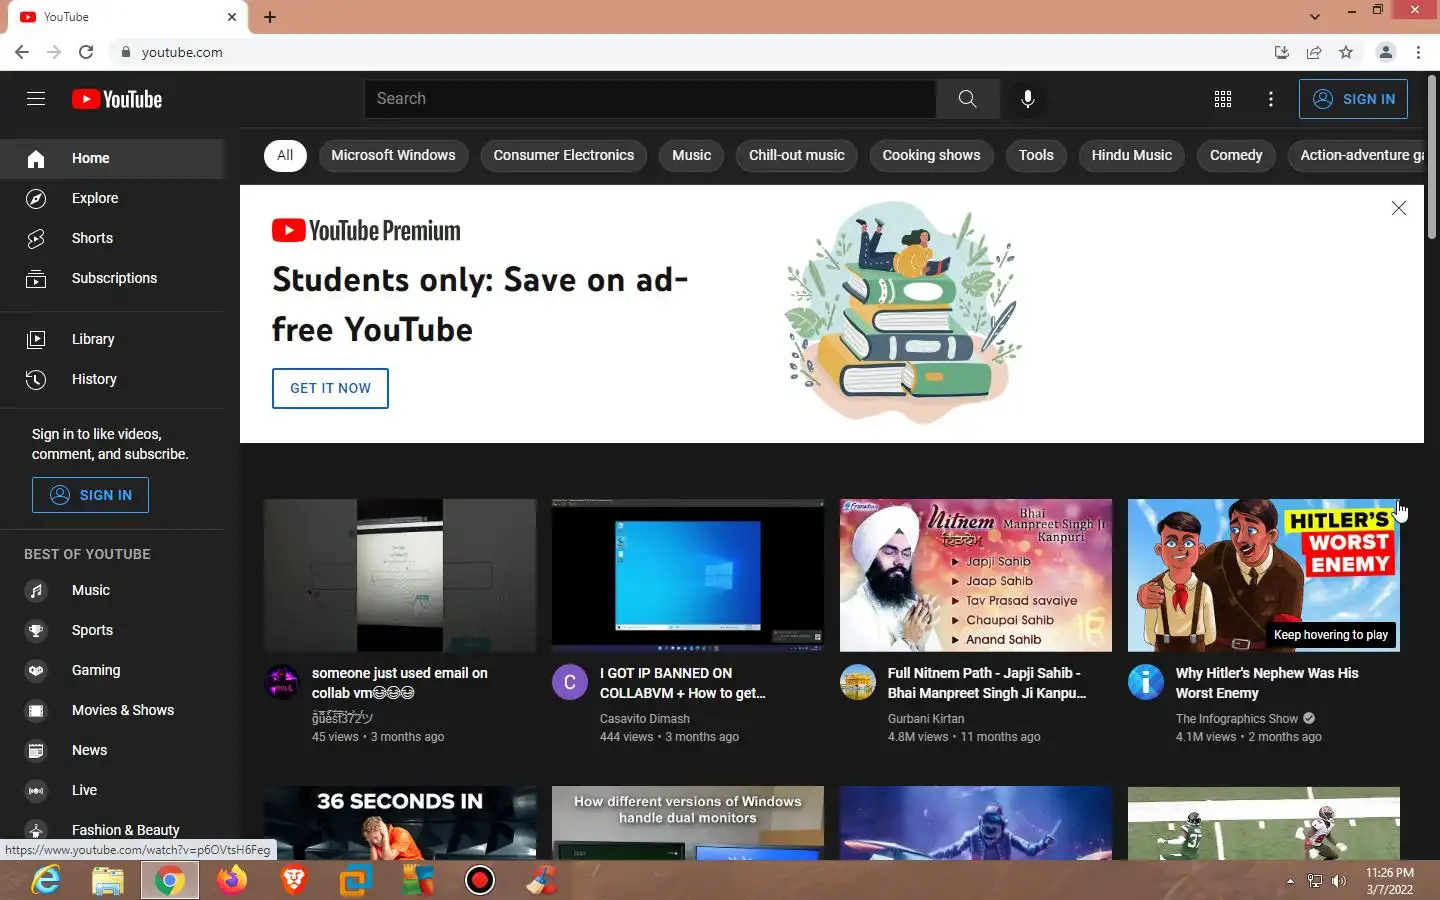Select the Tools filter chip

click(1036, 155)
